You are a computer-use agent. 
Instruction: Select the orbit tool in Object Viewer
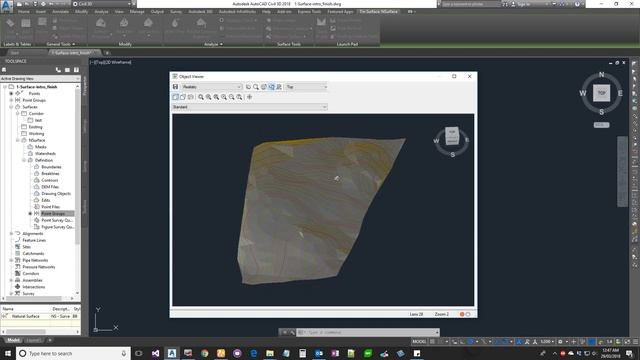264,87
